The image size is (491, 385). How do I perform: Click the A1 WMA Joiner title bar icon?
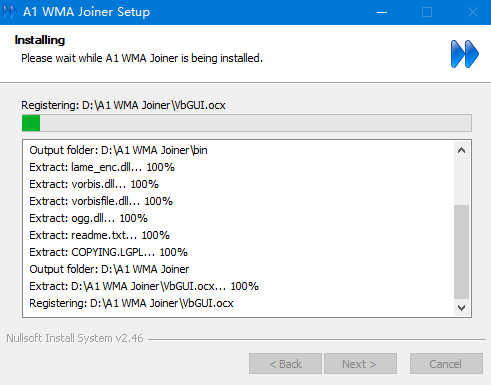10,12
